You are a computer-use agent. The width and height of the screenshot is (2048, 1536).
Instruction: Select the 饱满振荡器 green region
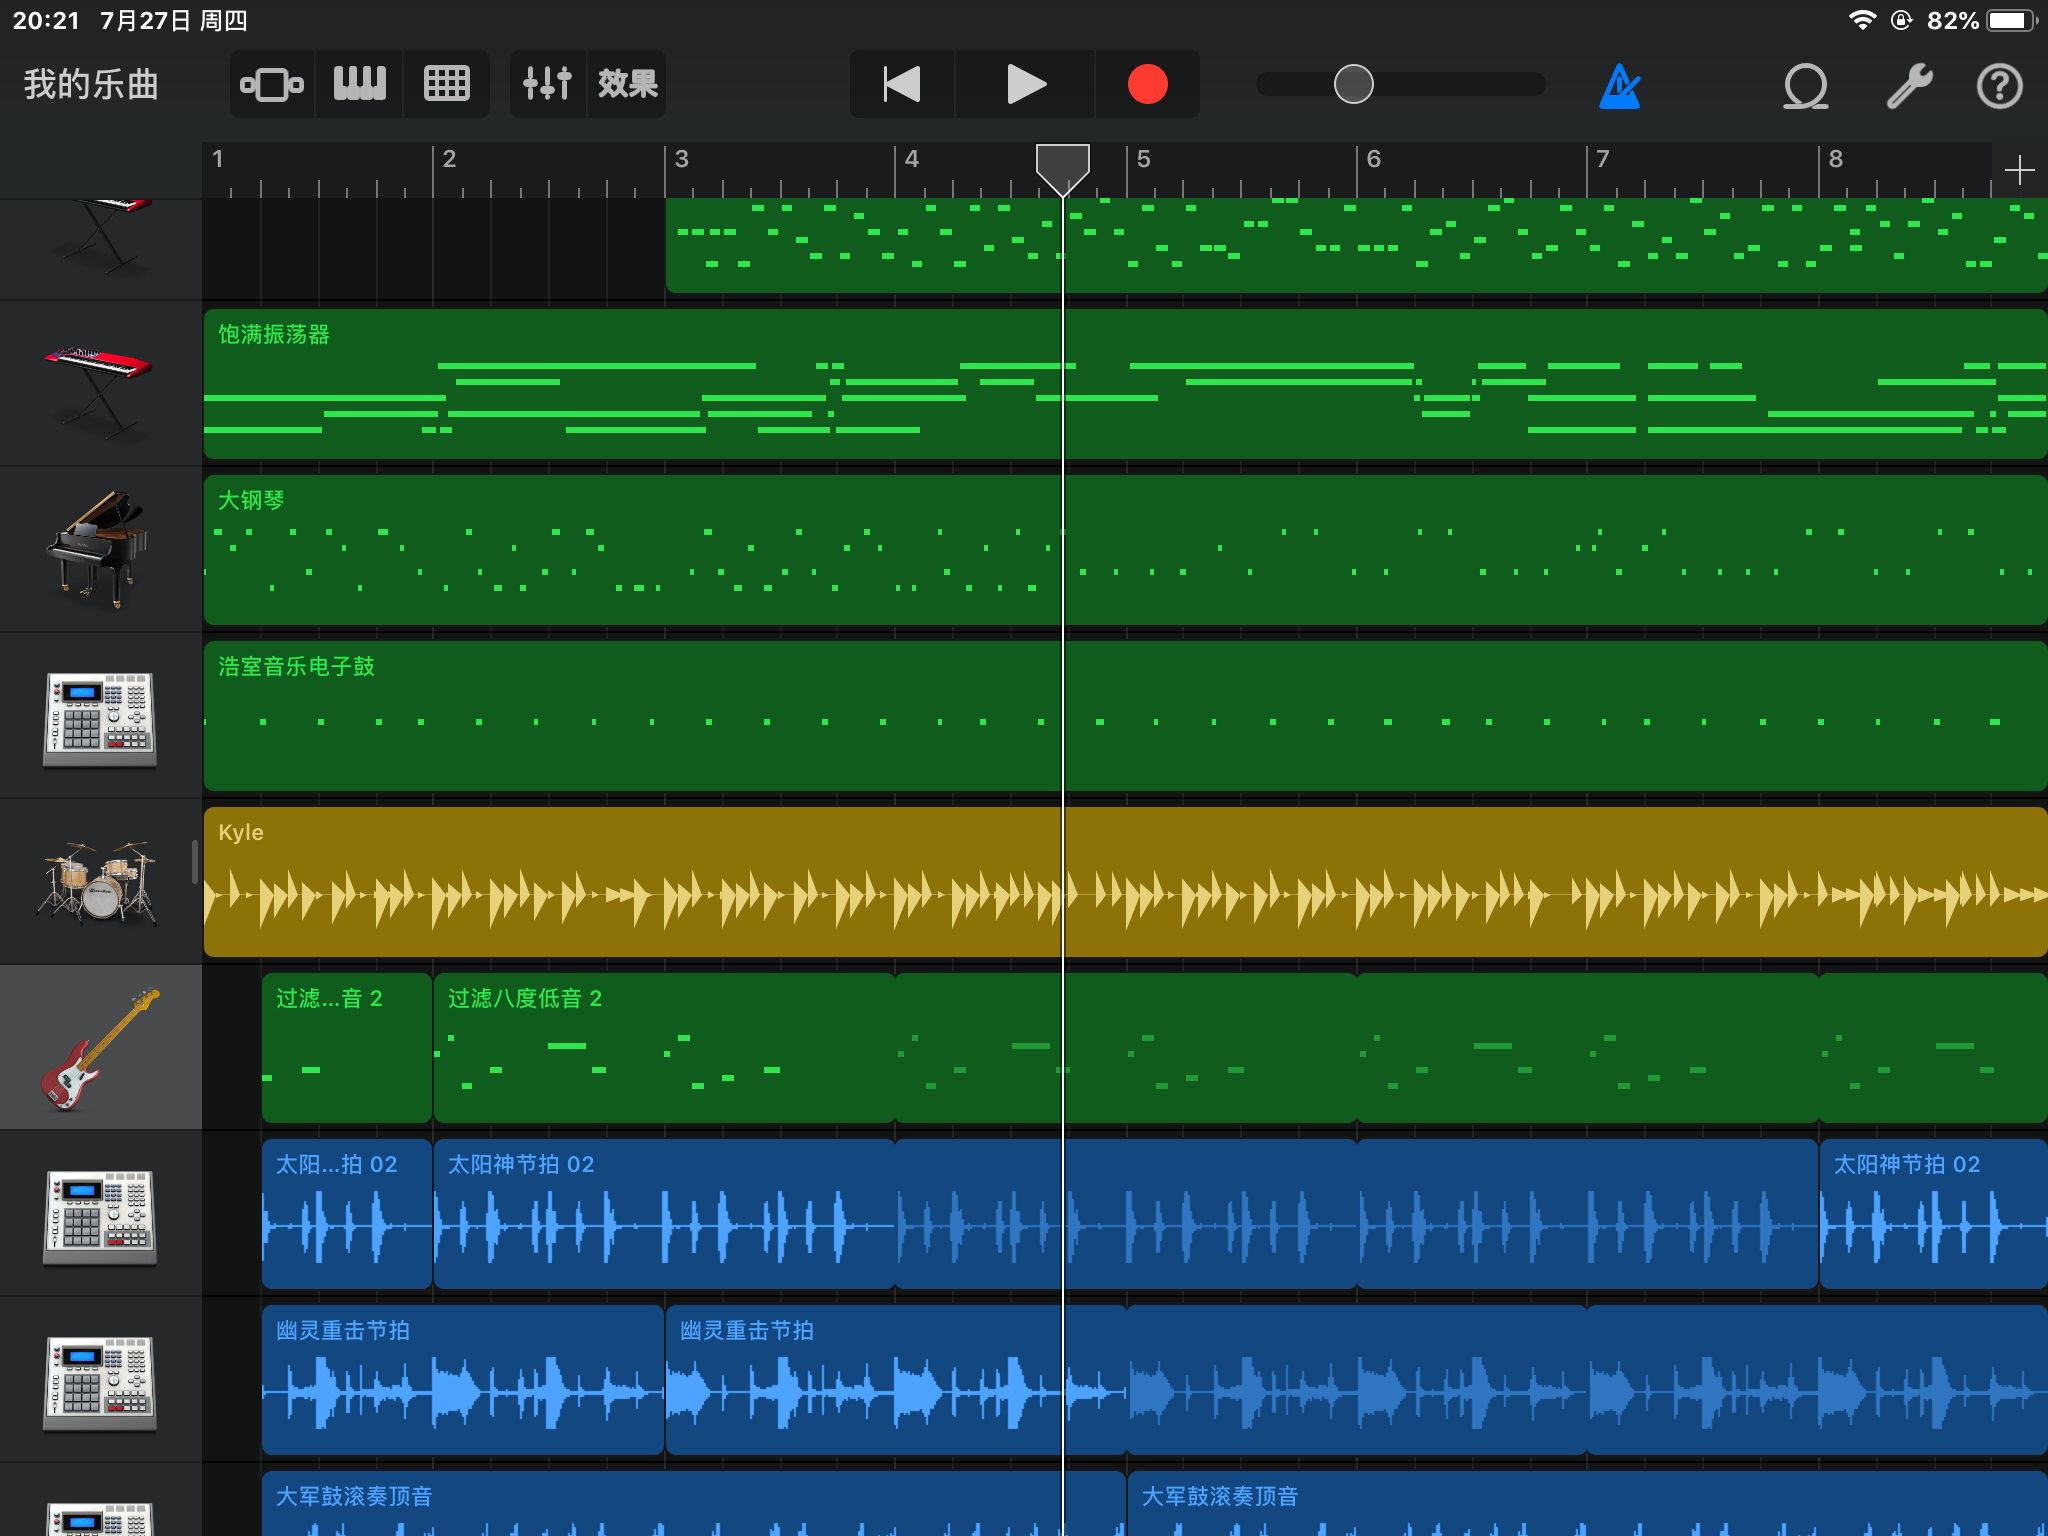[x=1125, y=384]
